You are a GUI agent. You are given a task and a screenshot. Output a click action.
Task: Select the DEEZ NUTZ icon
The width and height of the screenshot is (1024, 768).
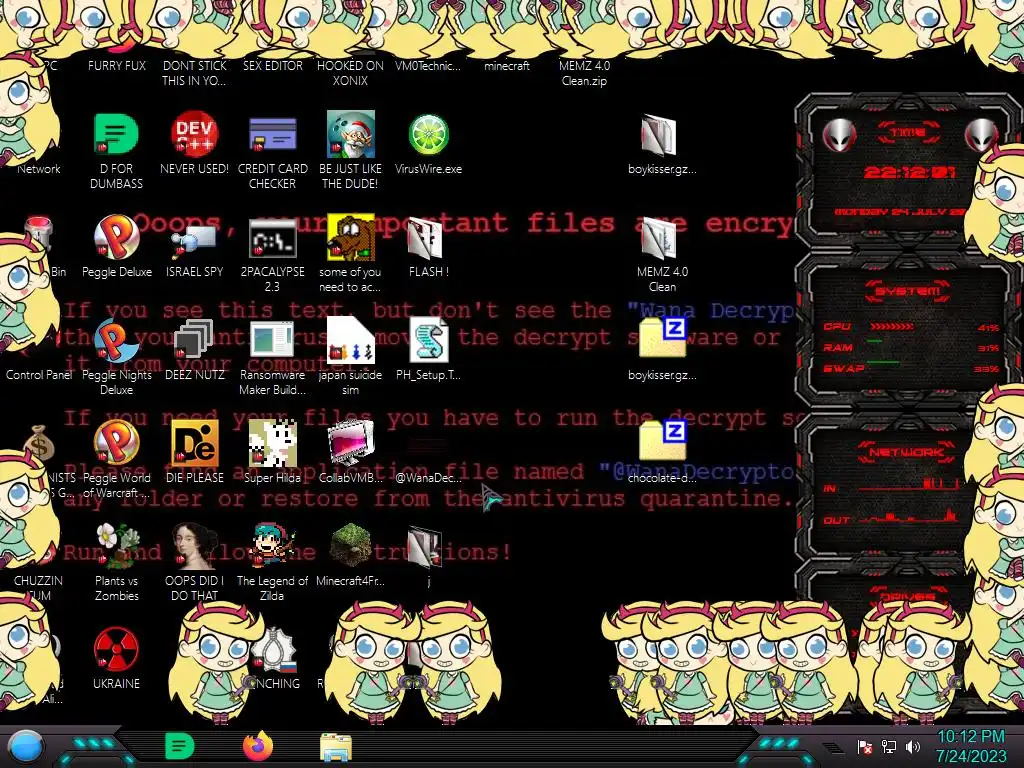click(194, 341)
